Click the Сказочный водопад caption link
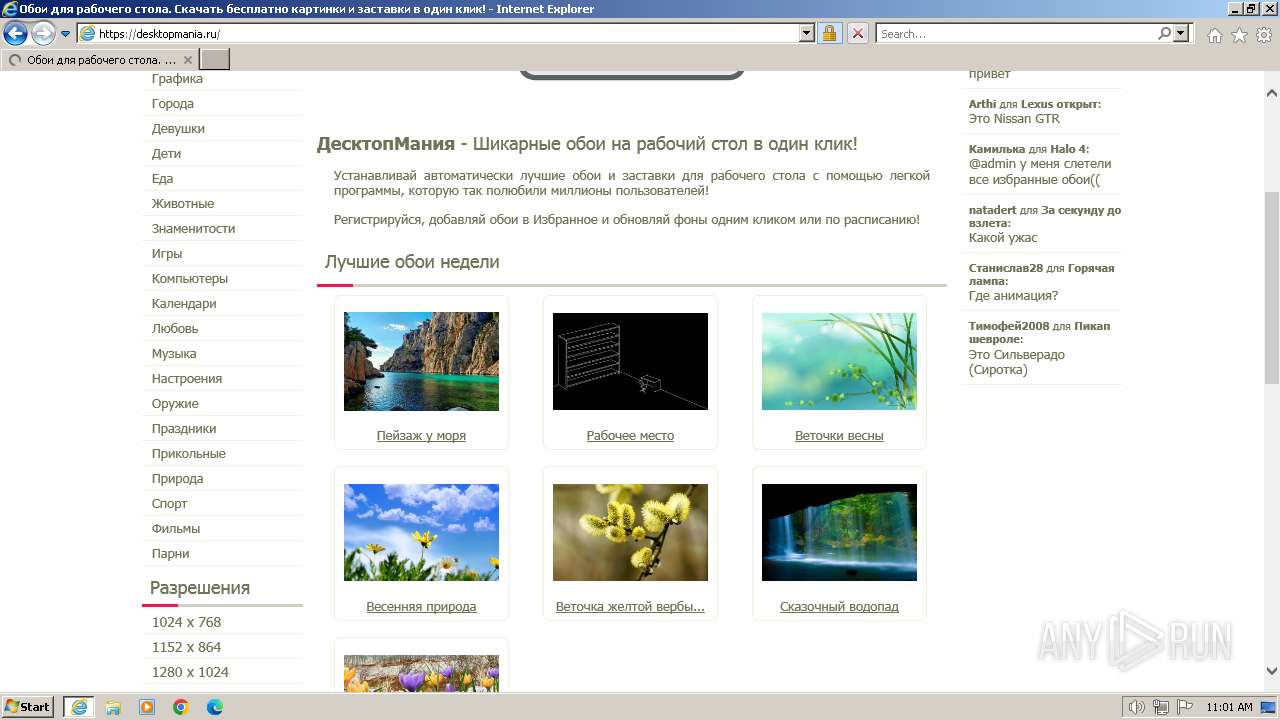The image size is (1280, 720). [839, 607]
